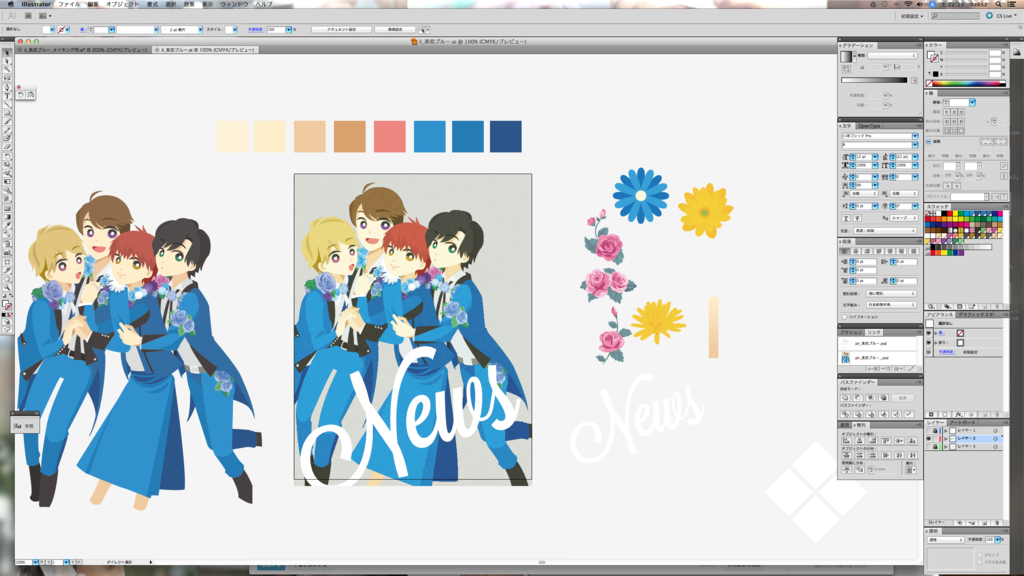The image size is (1024, 576).
Task: Open the font family dropdown in Character panel
Action: [x=915, y=136]
